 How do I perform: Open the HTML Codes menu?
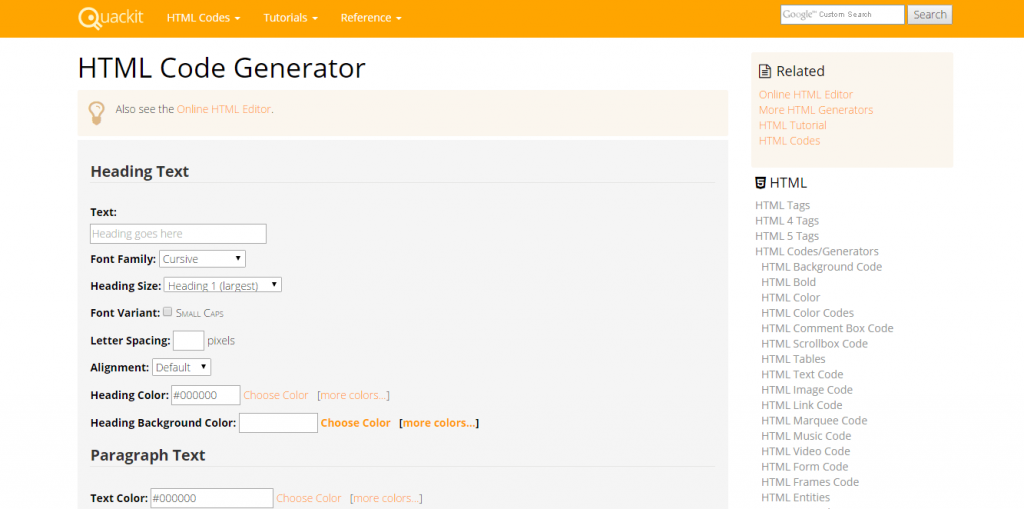(x=203, y=18)
